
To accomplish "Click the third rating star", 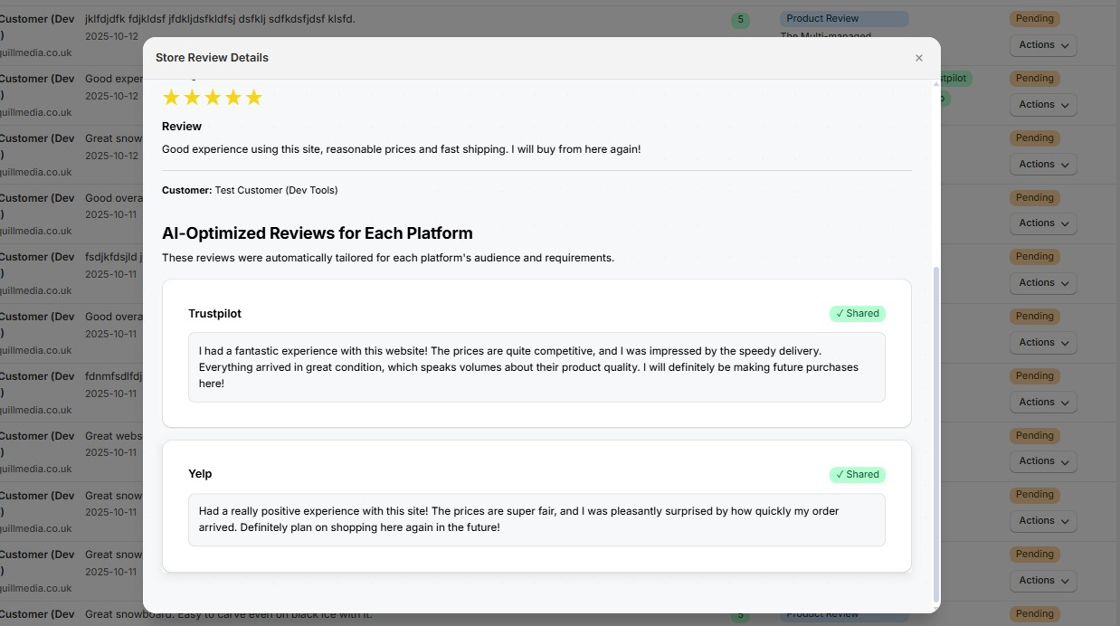I will [x=213, y=96].
